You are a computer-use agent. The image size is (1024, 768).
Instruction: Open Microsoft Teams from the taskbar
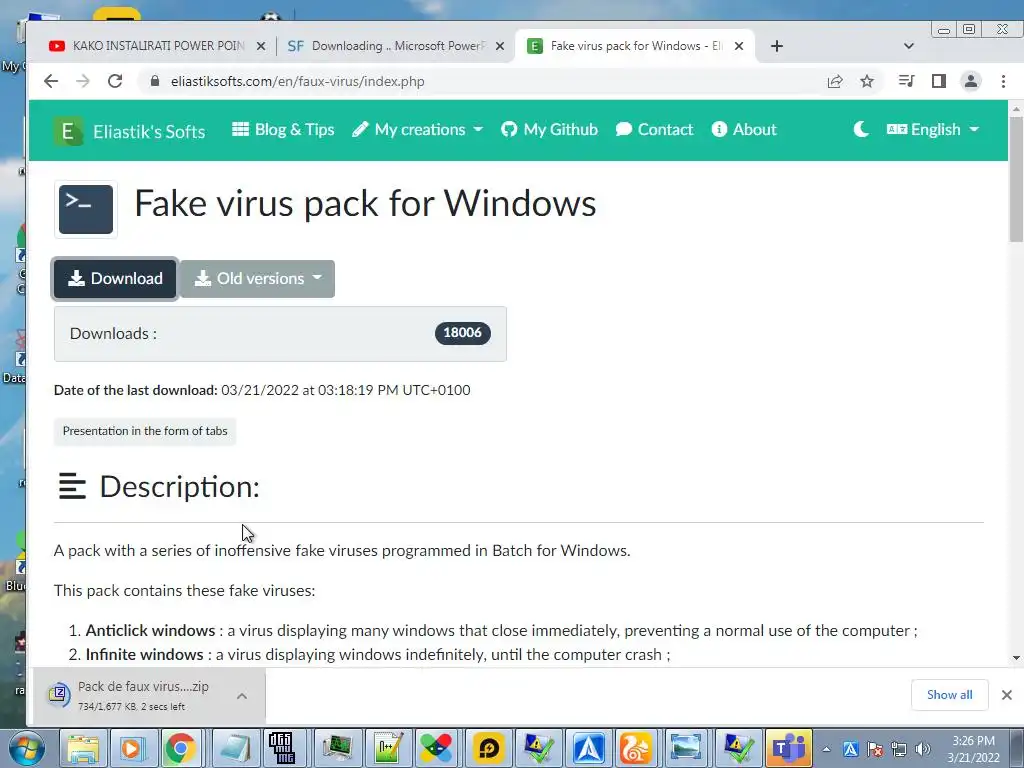tap(789, 748)
